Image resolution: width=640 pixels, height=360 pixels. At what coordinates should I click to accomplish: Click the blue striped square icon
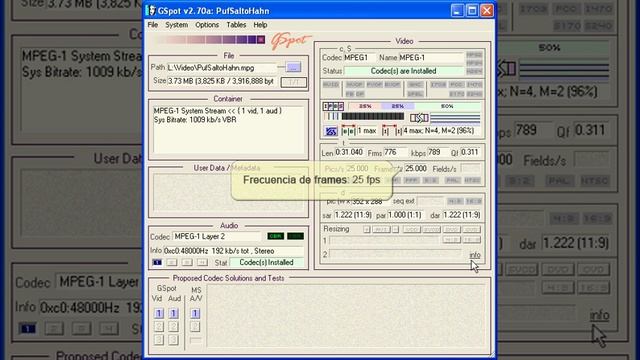tap(331, 131)
